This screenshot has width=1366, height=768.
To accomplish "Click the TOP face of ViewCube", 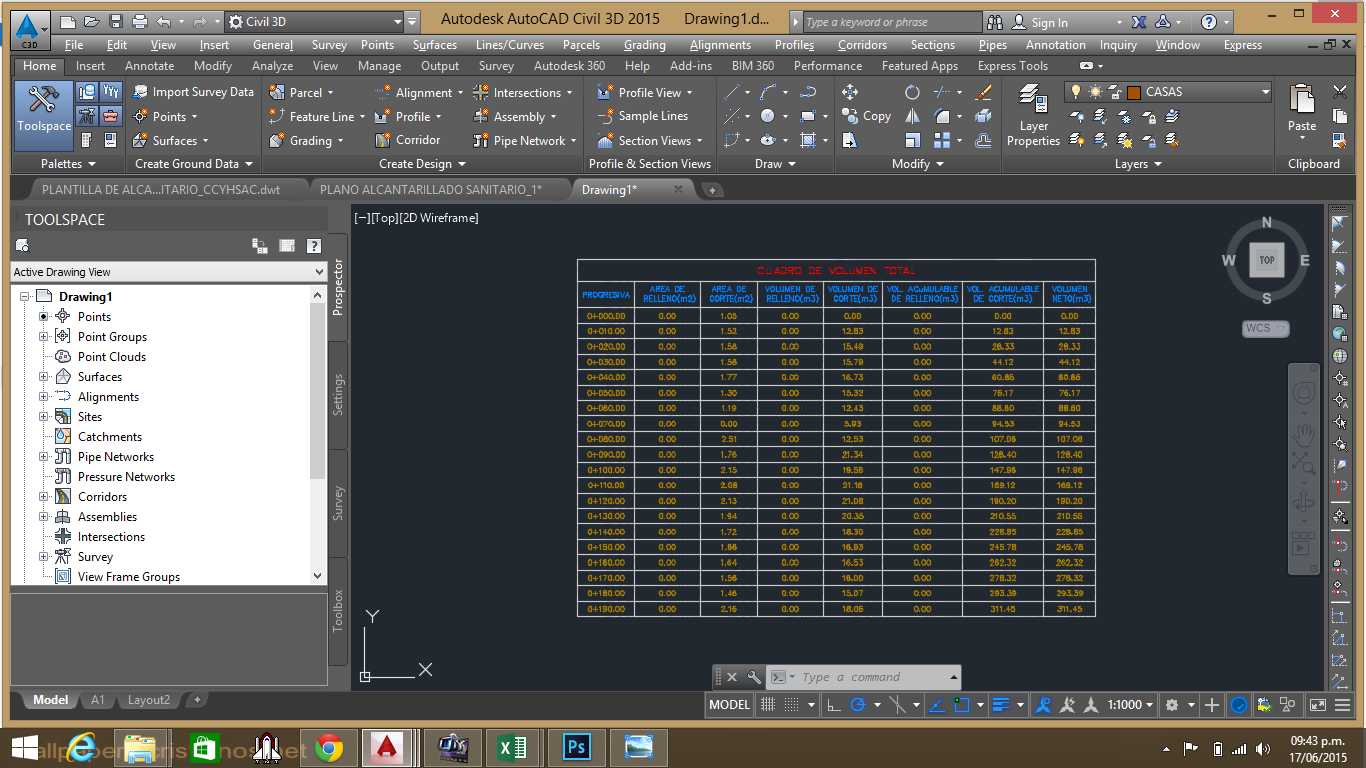I will coord(1267,260).
